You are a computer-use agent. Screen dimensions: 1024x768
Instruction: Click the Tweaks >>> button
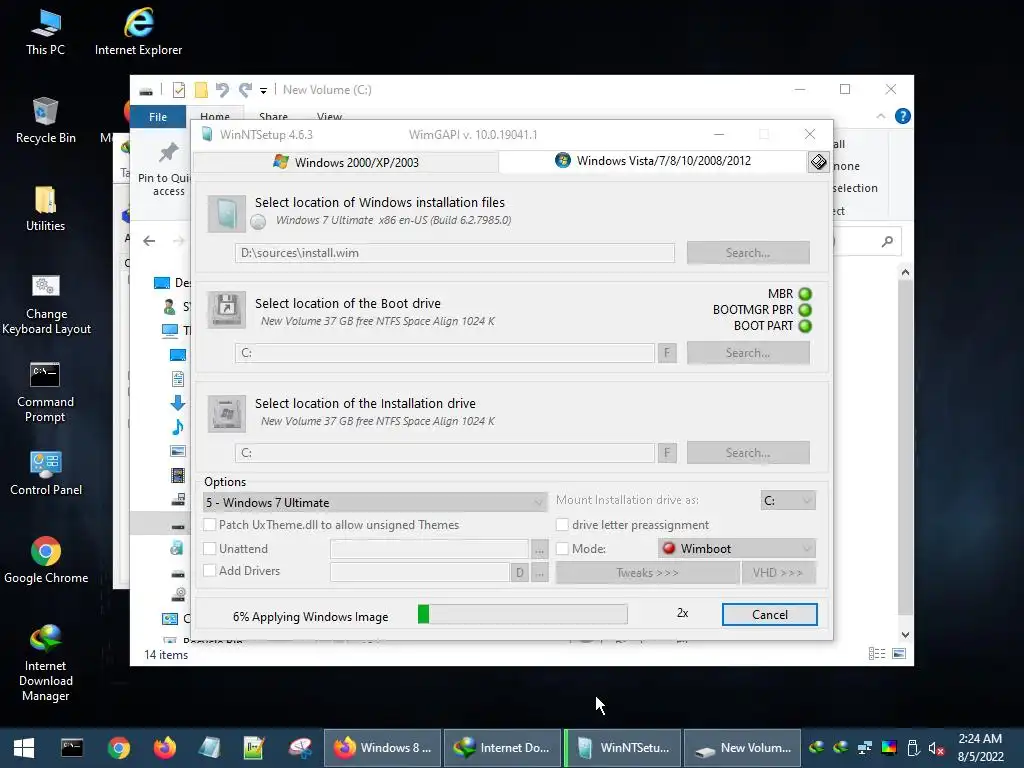647,573
